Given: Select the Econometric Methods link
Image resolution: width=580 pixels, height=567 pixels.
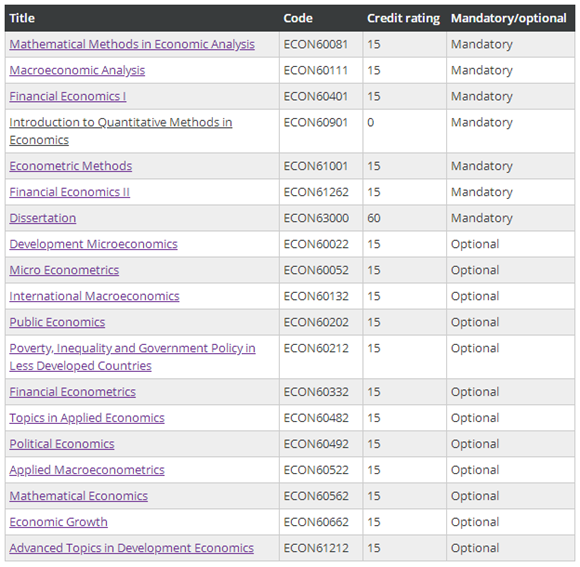Looking at the screenshot, I should 71,166.
